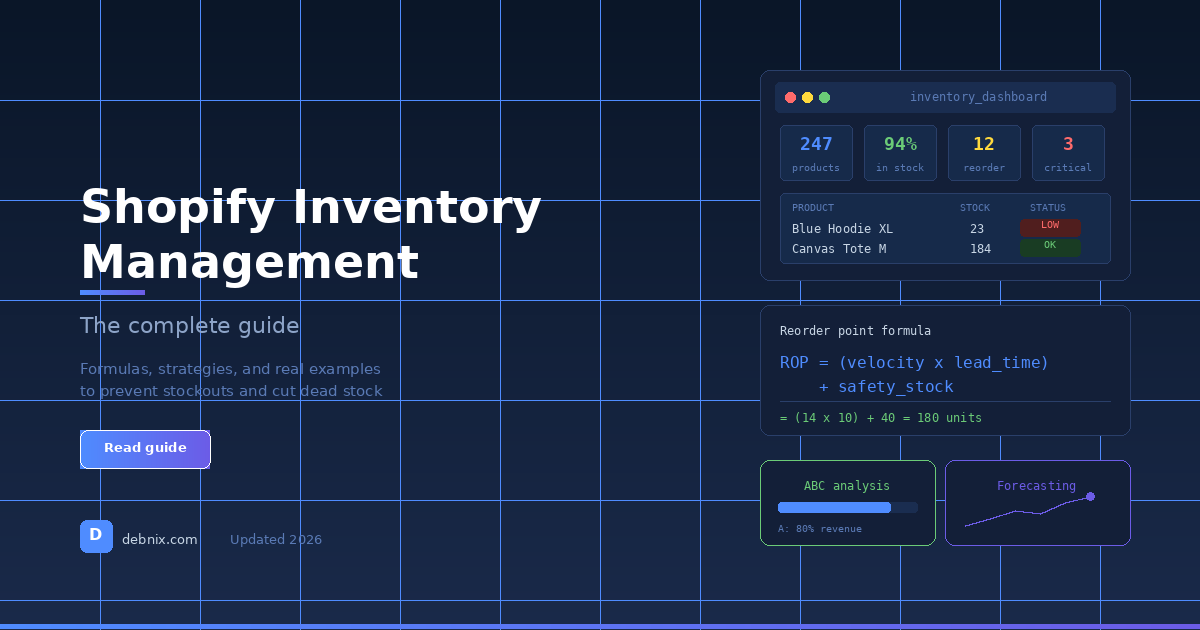The height and width of the screenshot is (630, 1200).
Task: Click the Updated 2026 text
Action: tap(276, 540)
